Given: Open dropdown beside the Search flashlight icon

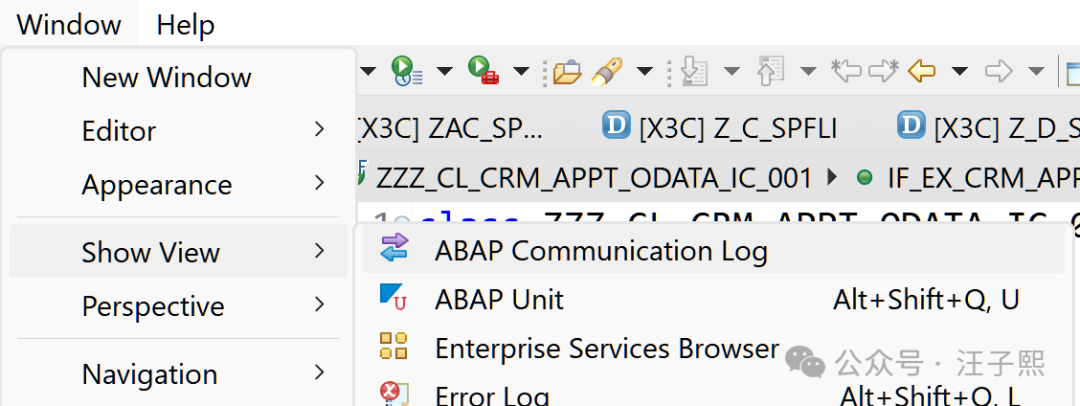Looking at the screenshot, I should (645, 70).
